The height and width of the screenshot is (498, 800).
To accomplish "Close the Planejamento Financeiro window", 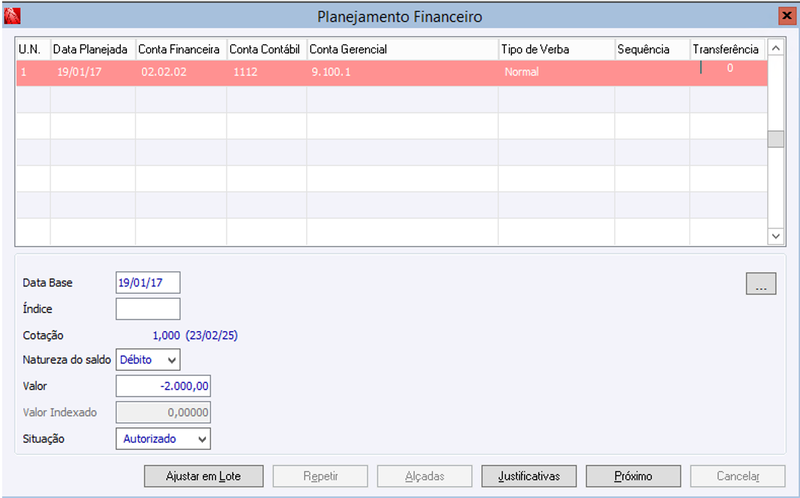I will pyautogui.click(x=787, y=16).
